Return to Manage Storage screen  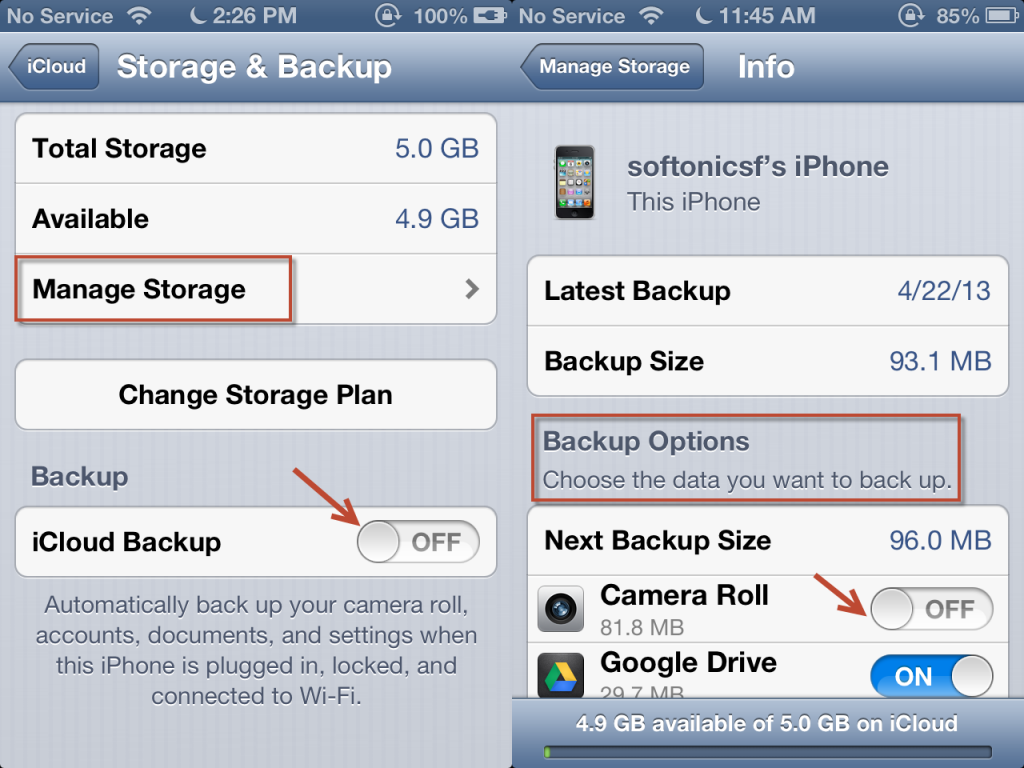pos(612,68)
